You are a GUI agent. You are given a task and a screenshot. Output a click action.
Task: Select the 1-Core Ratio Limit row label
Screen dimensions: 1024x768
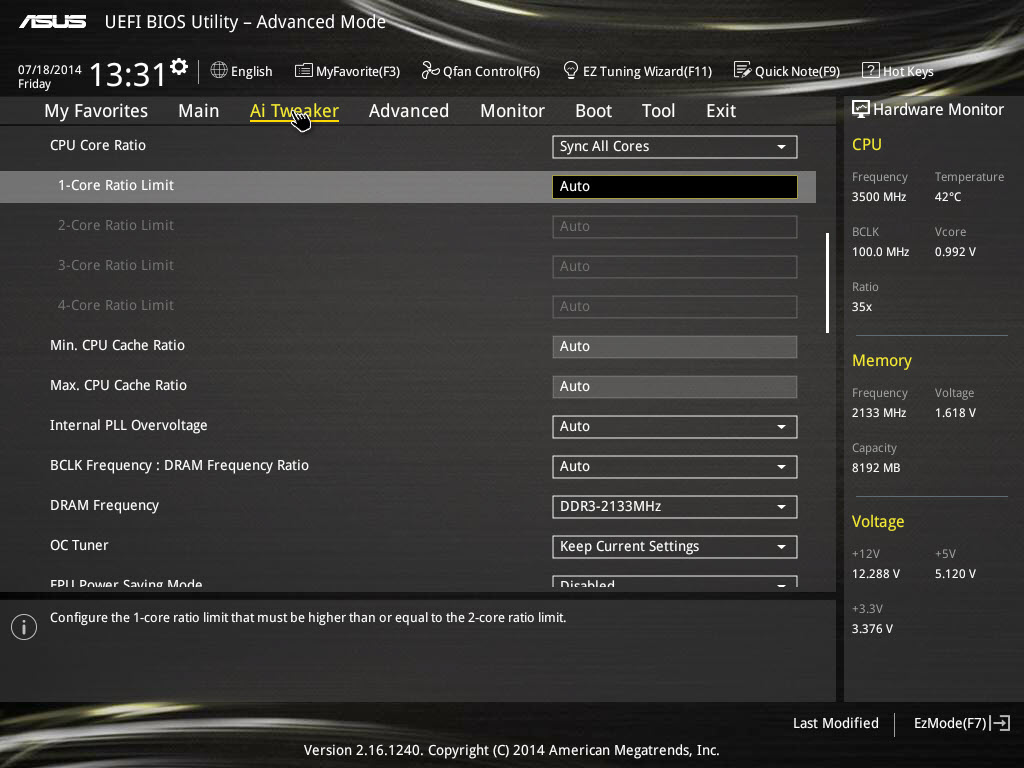116,185
